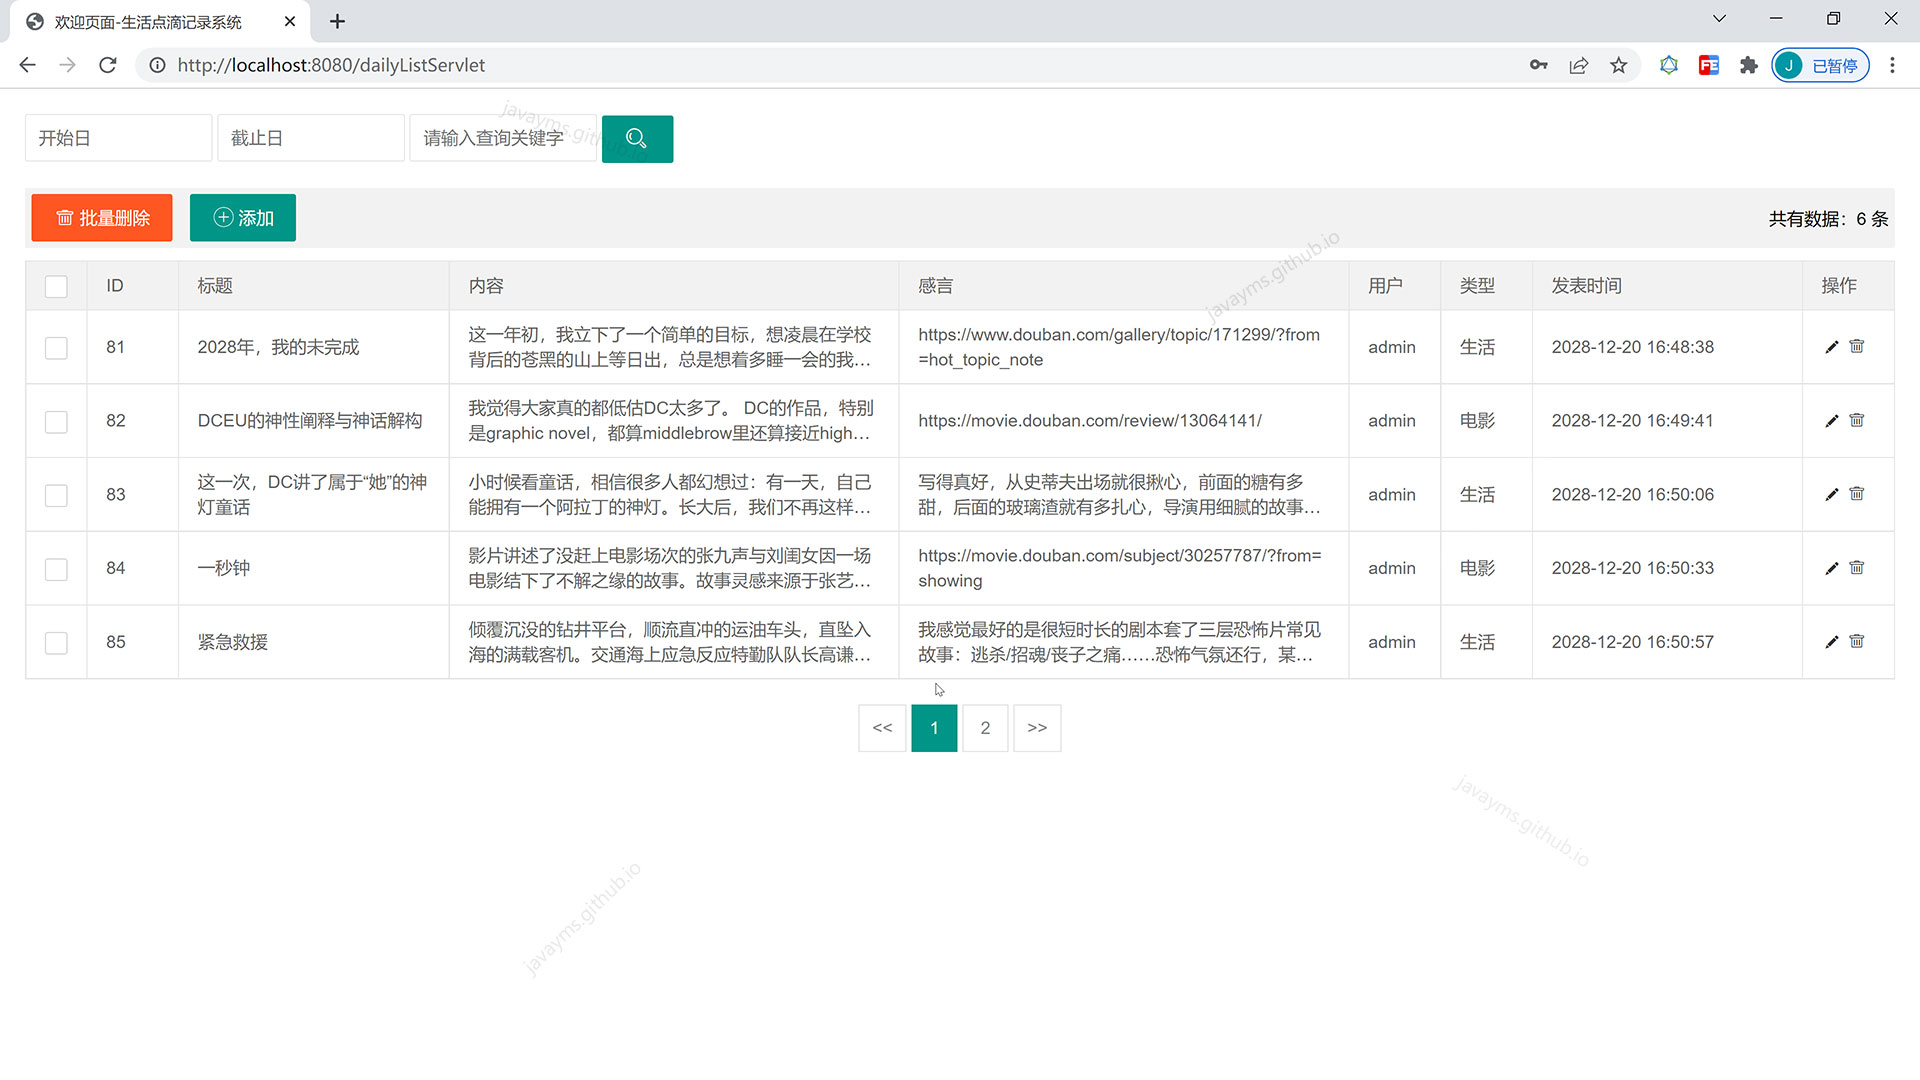Open browser extensions puzzle icon

coord(1748,66)
